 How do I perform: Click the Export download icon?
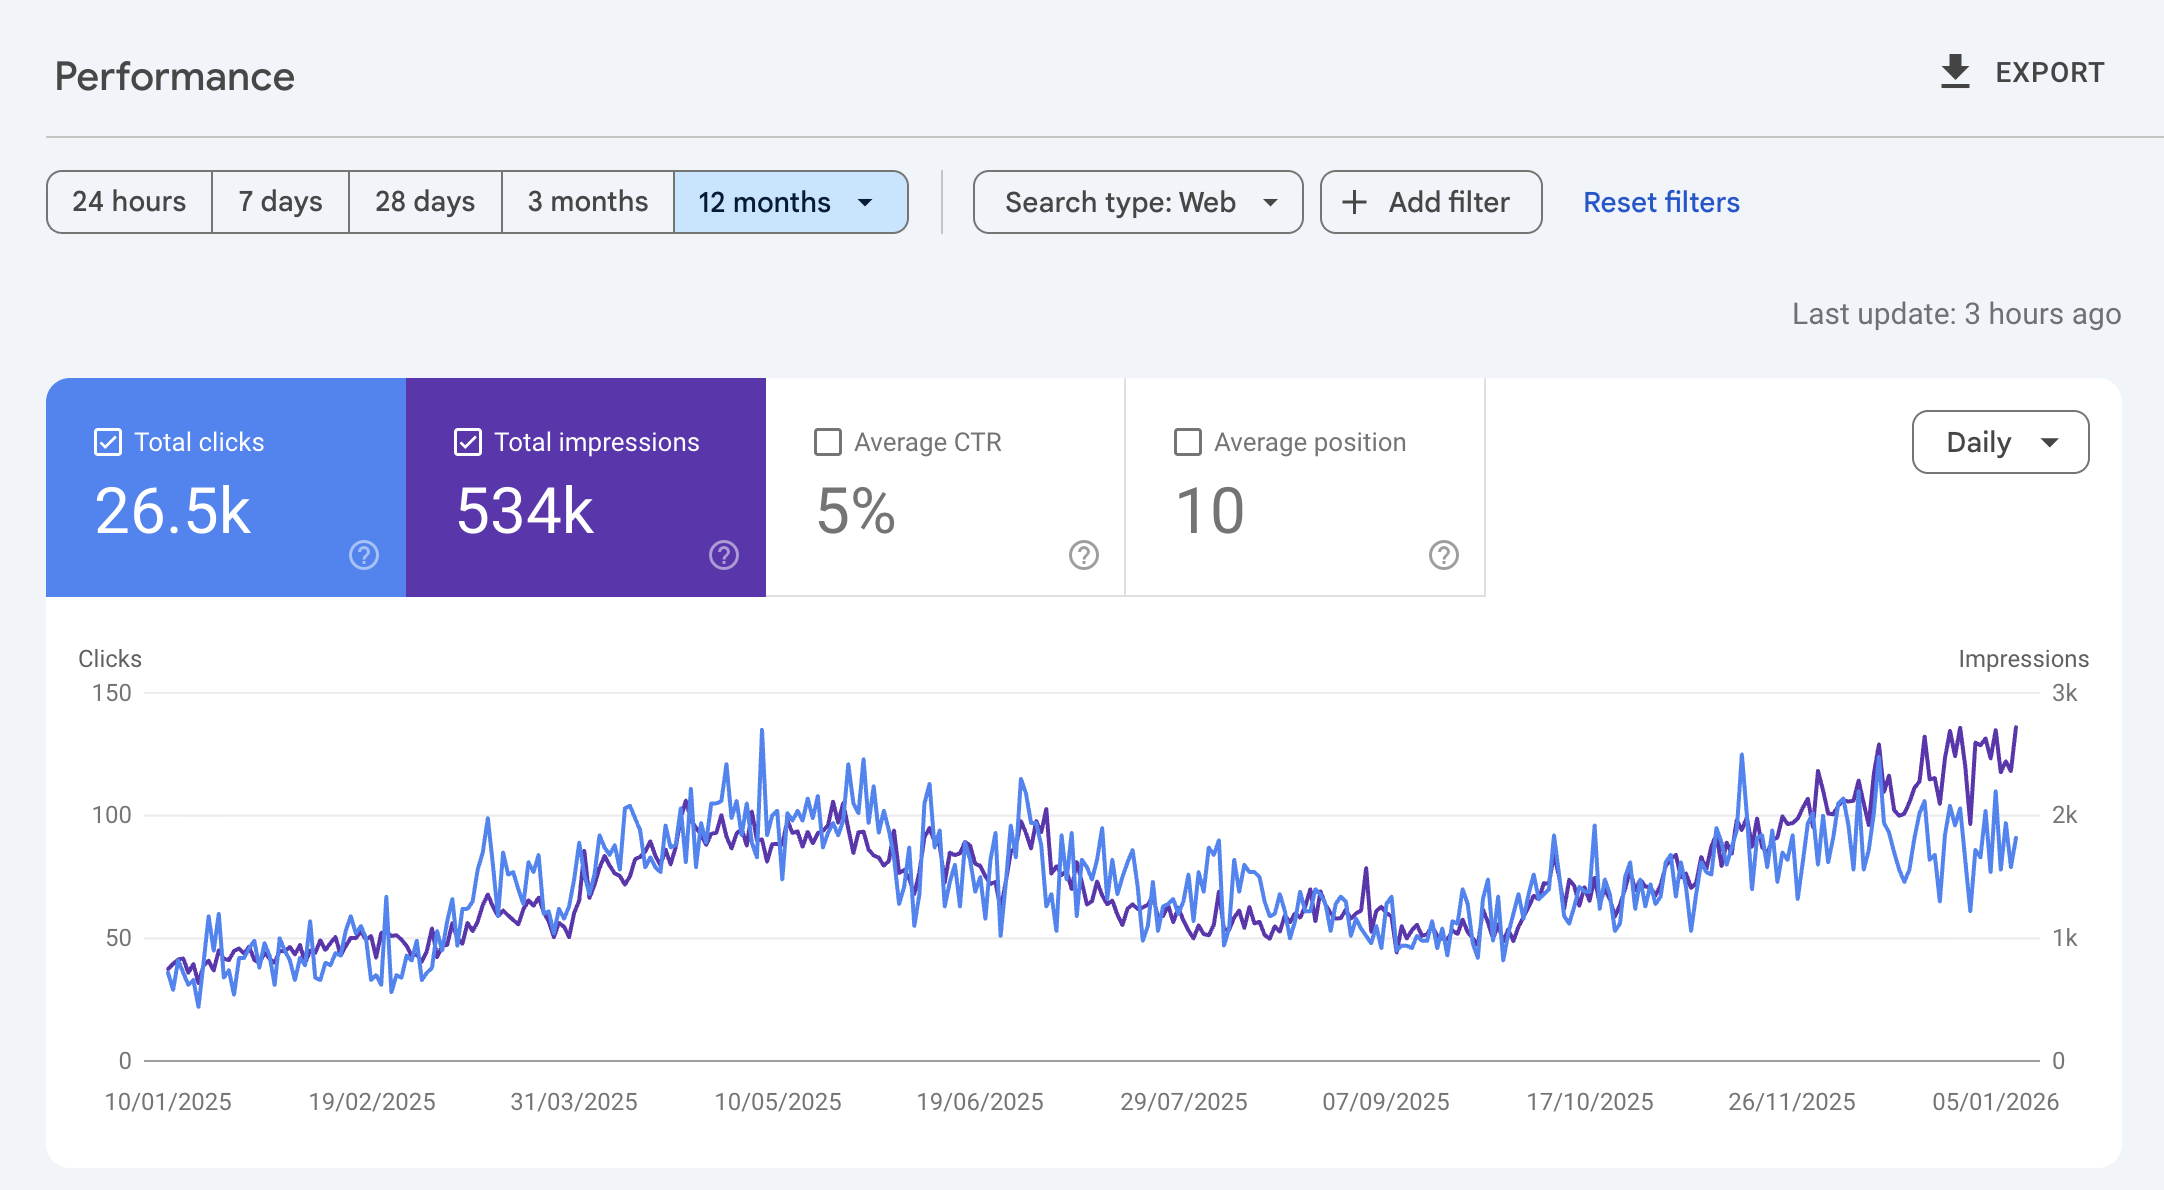(1955, 72)
